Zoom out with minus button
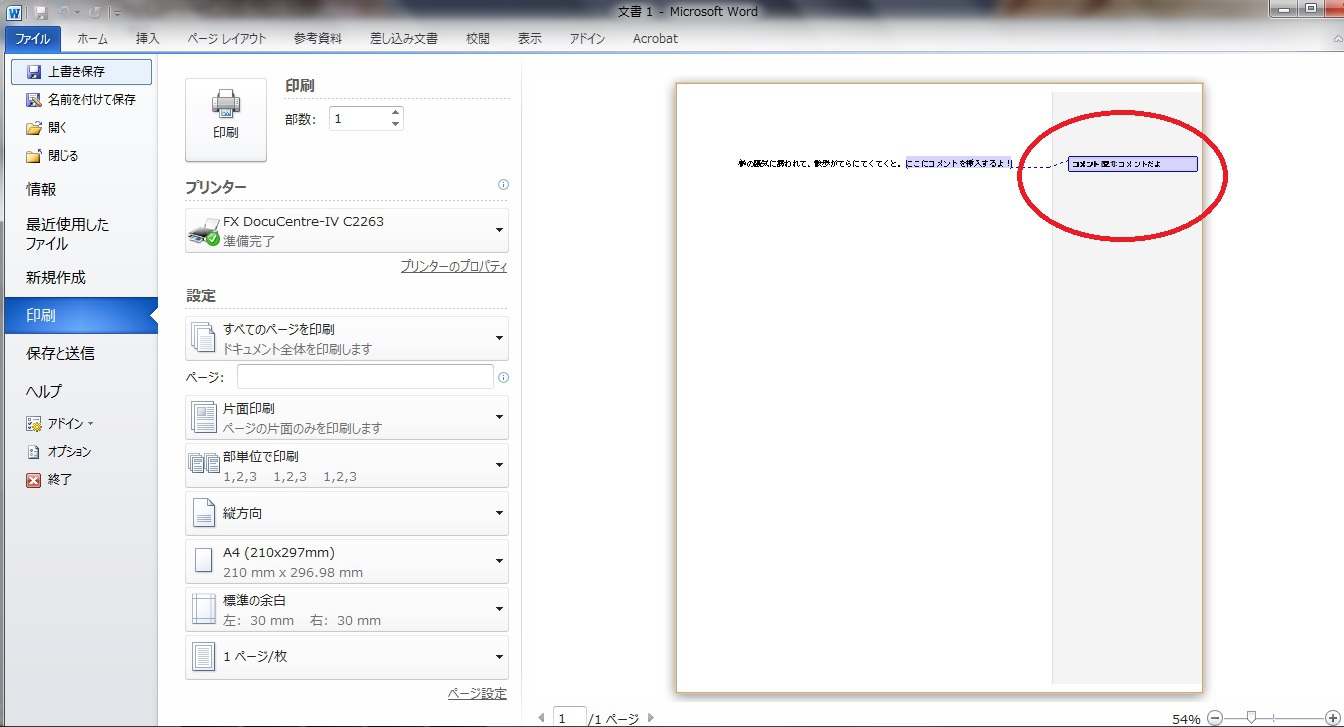 click(1215, 718)
